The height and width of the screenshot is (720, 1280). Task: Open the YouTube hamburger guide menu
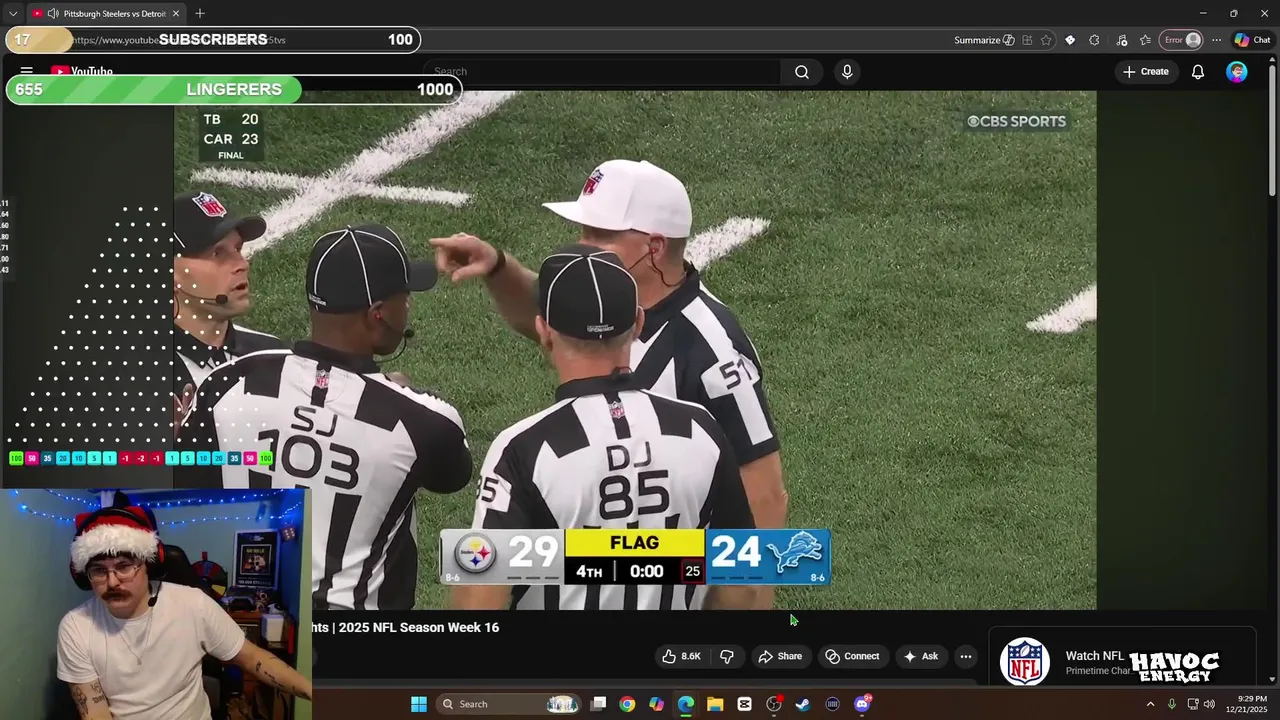pos(27,71)
